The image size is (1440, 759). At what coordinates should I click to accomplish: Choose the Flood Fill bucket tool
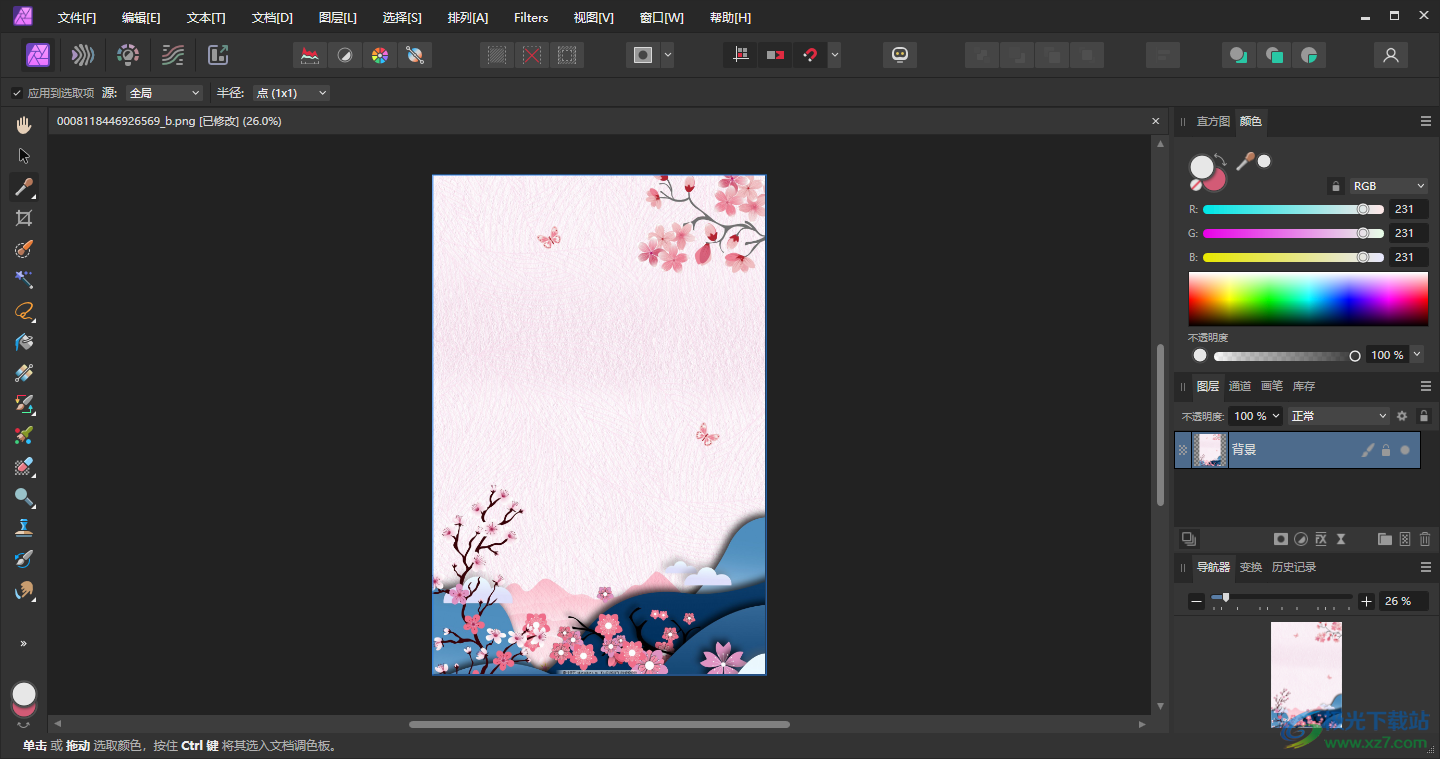tap(24, 342)
